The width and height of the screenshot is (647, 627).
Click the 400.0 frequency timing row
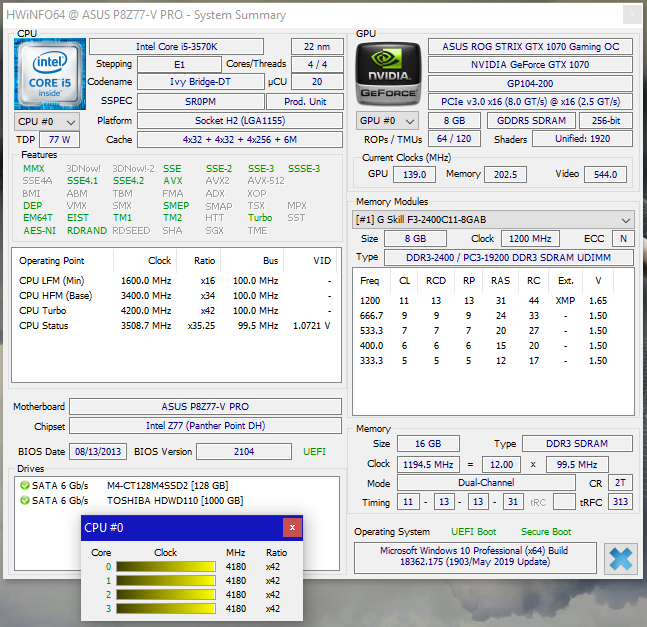[x=493, y=346]
